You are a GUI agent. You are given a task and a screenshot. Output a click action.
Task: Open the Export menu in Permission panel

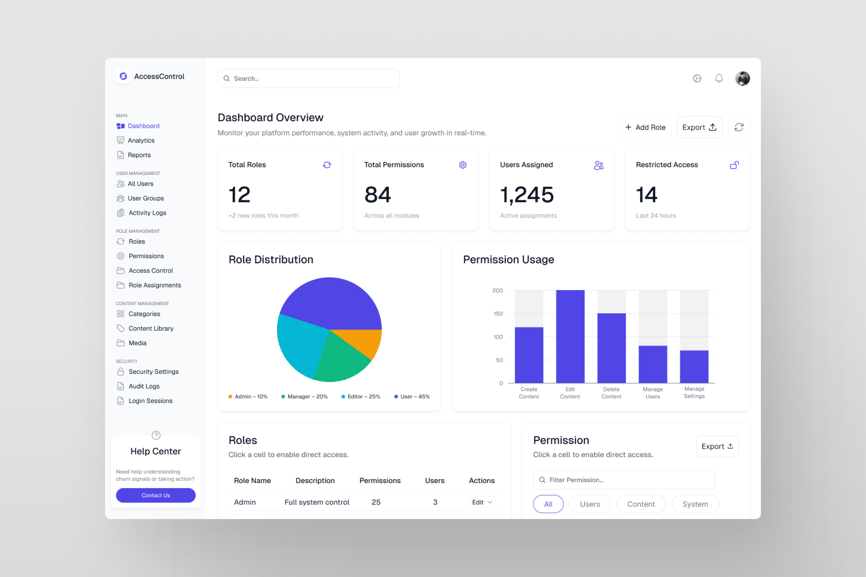pos(717,446)
